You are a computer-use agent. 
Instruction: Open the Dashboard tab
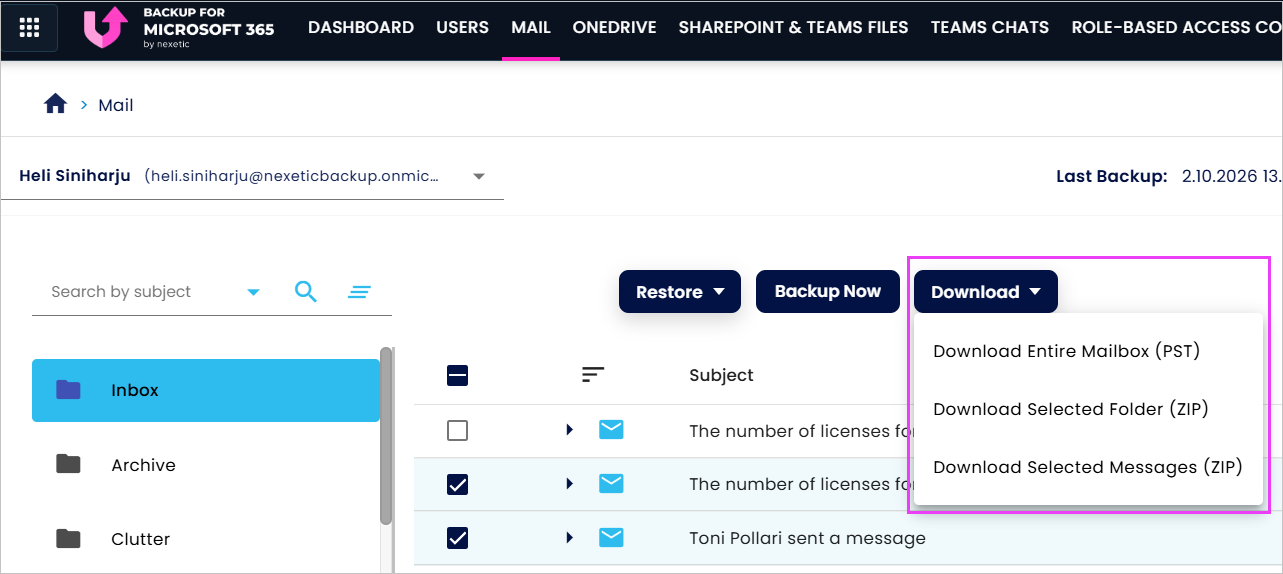(x=361, y=28)
